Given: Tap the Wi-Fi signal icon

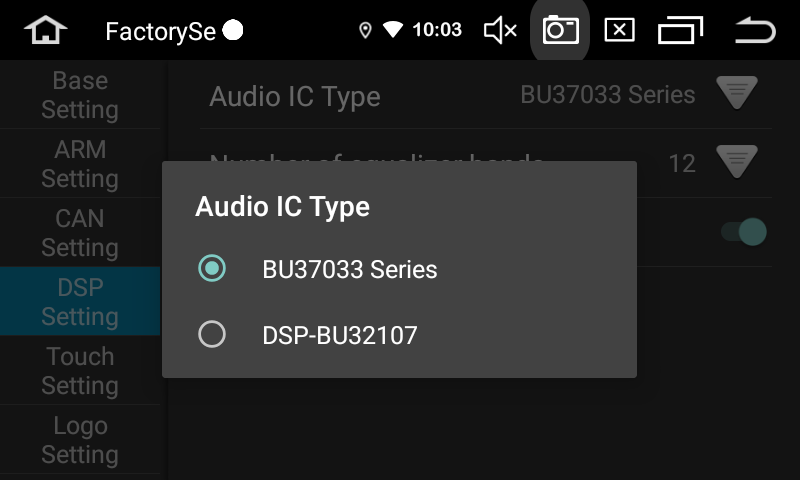Looking at the screenshot, I should coord(392,31).
